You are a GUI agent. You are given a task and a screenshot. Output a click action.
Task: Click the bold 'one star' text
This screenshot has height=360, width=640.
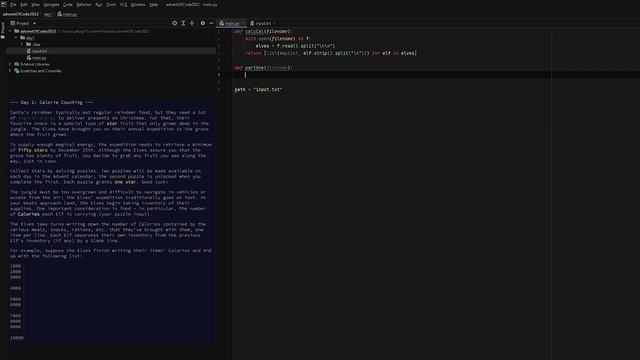coord(125,182)
